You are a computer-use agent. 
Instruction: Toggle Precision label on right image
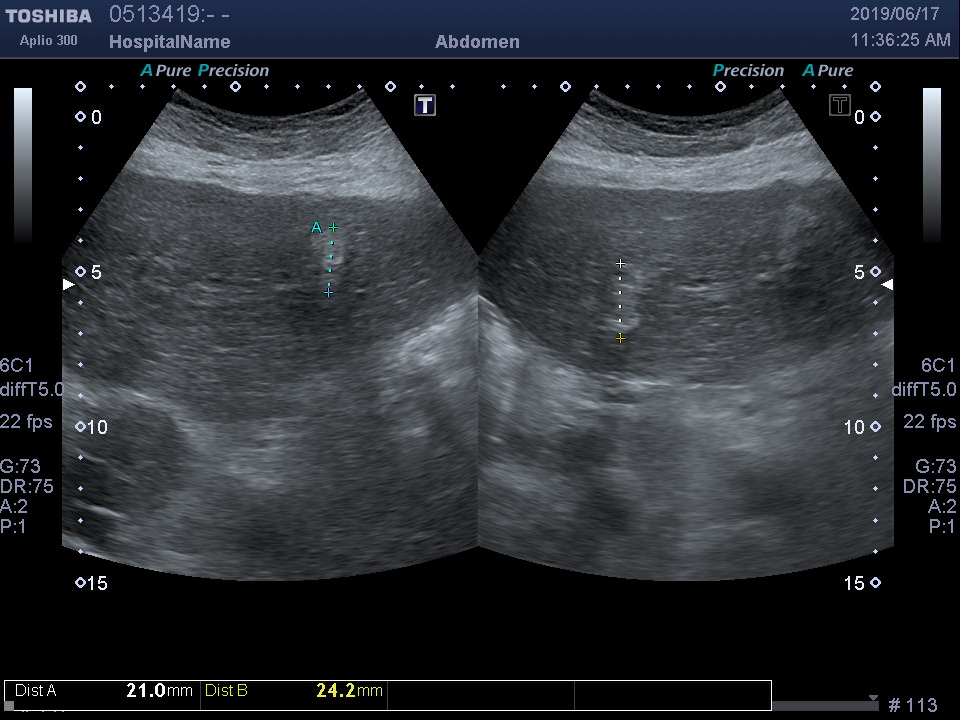tap(748, 71)
